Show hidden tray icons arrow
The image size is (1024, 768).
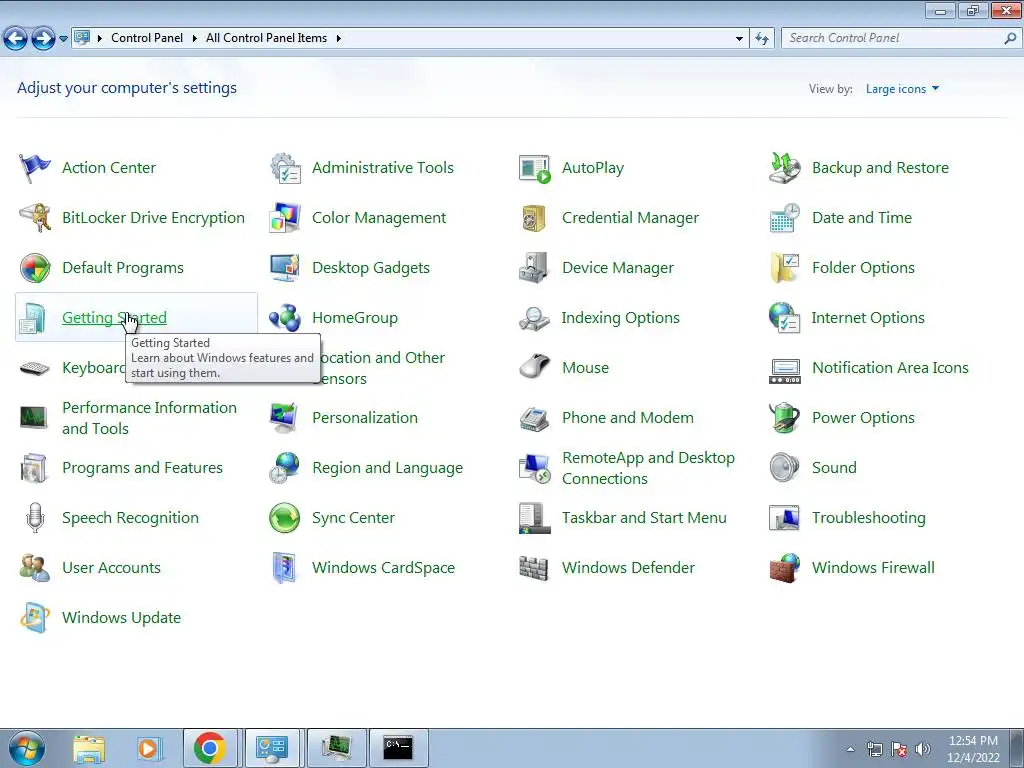850,749
